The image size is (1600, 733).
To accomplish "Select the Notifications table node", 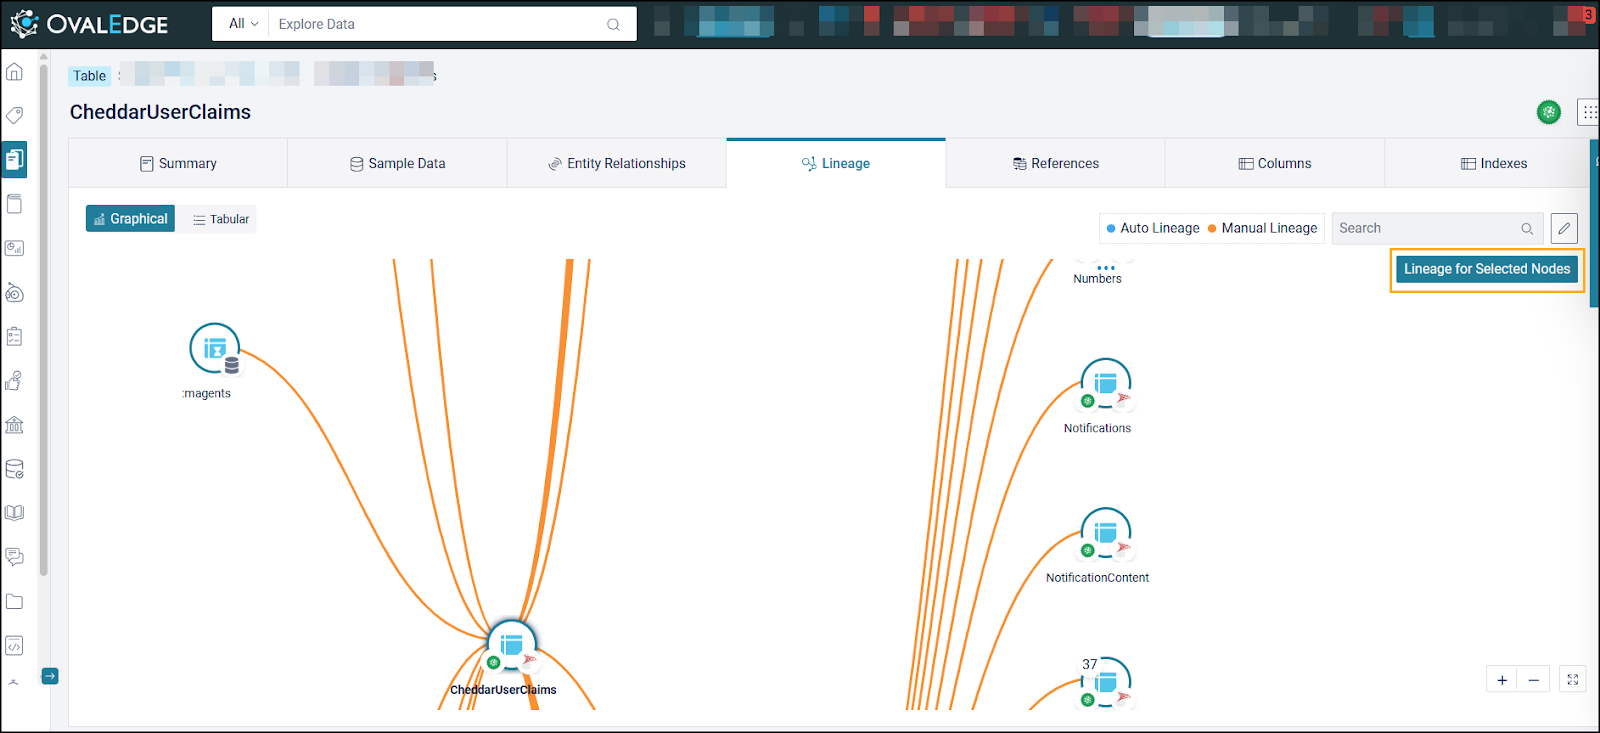I will point(1105,384).
